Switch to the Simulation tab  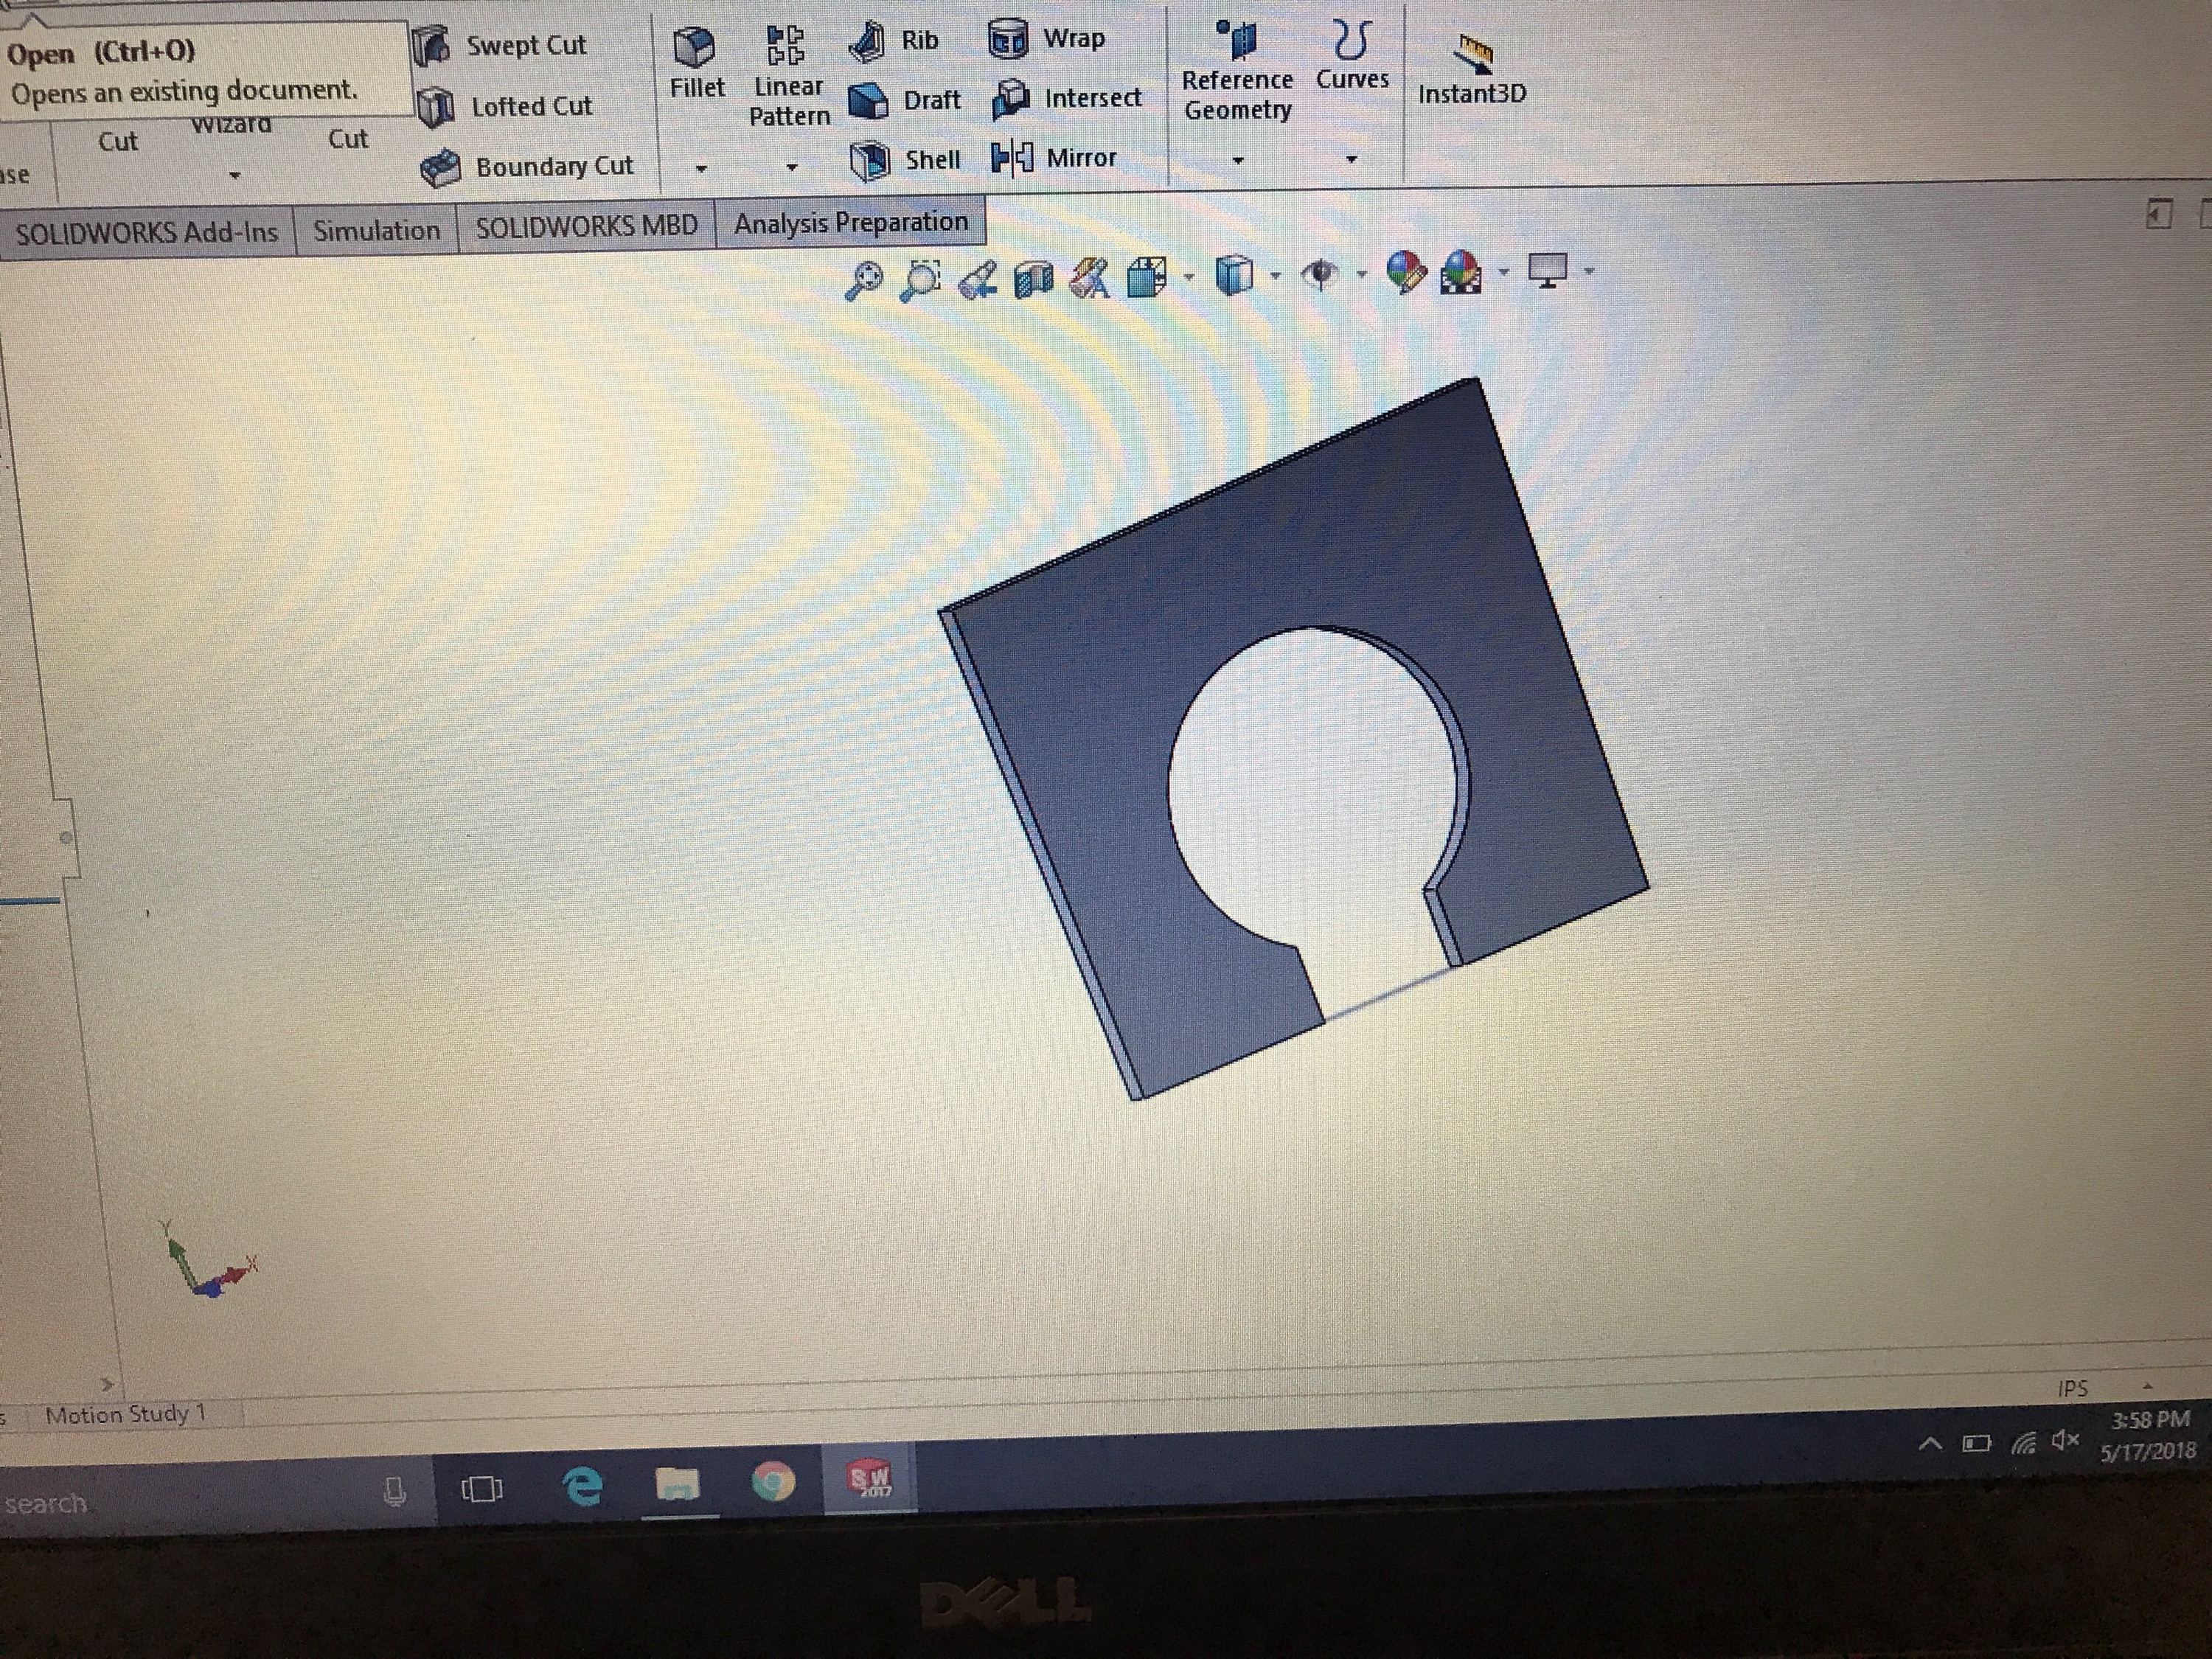376,231
